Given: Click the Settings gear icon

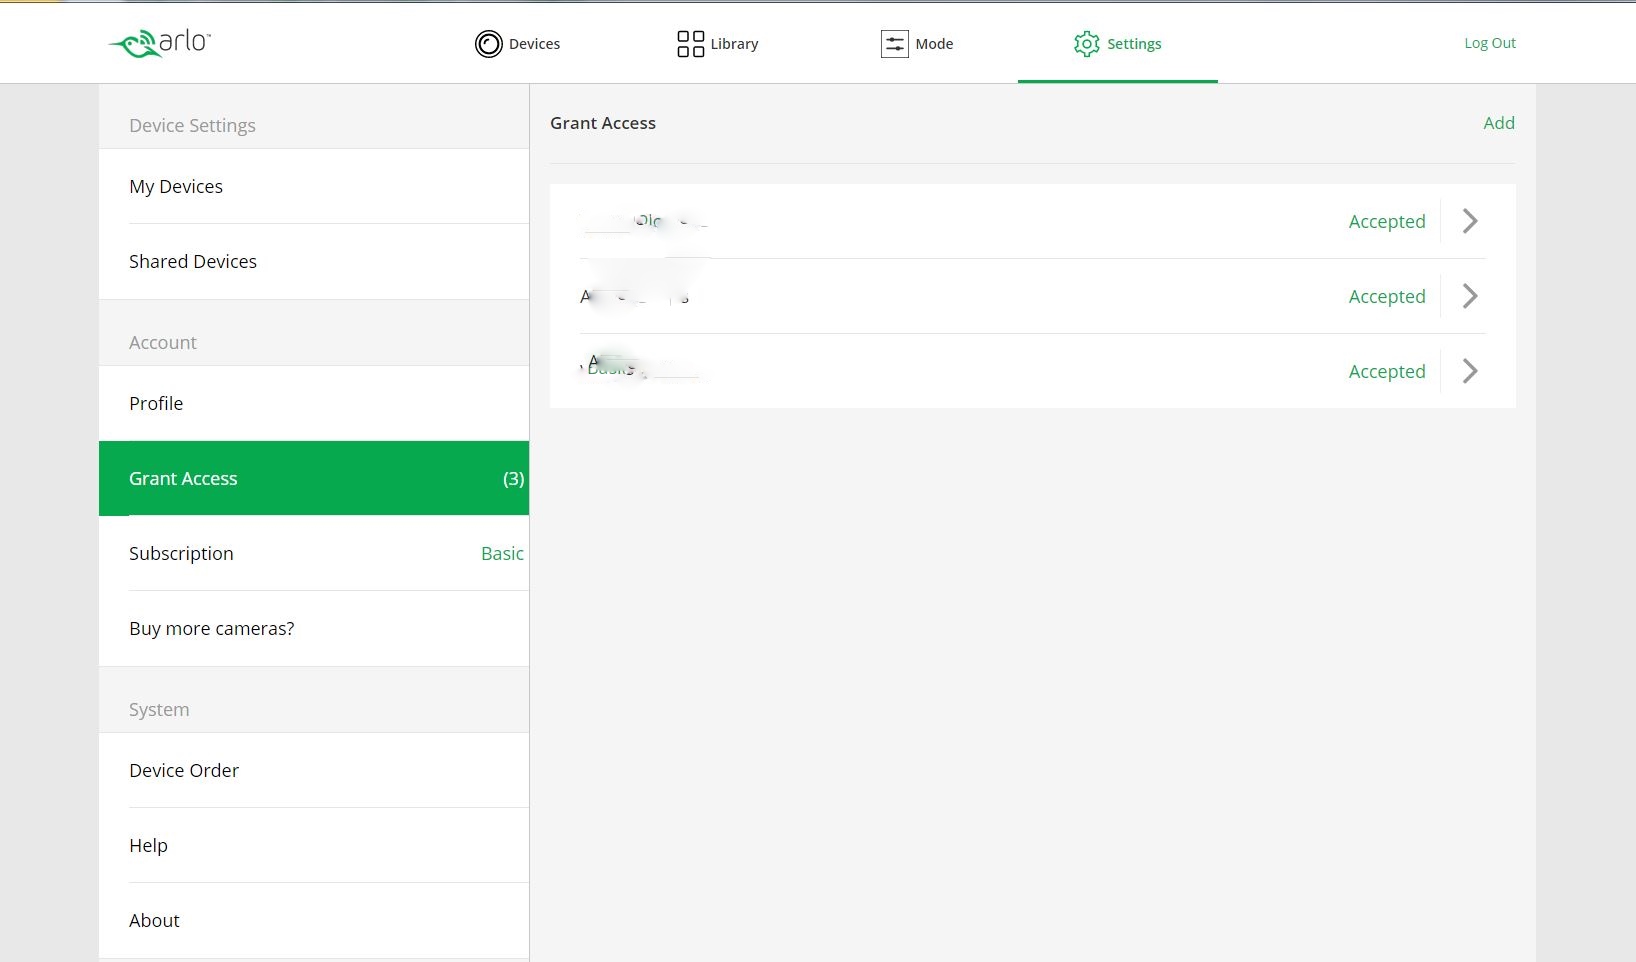Looking at the screenshot, I should [1086, 44].
